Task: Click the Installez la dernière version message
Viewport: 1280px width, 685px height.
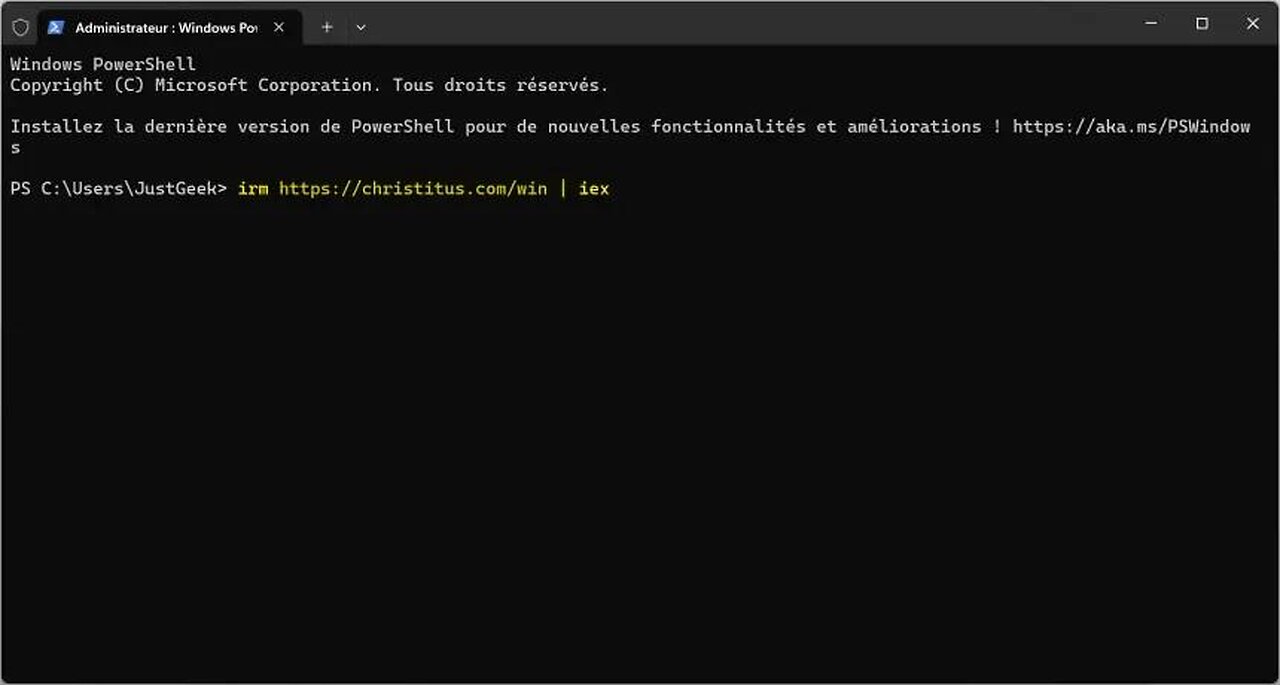Action: (x=500, y=127)
